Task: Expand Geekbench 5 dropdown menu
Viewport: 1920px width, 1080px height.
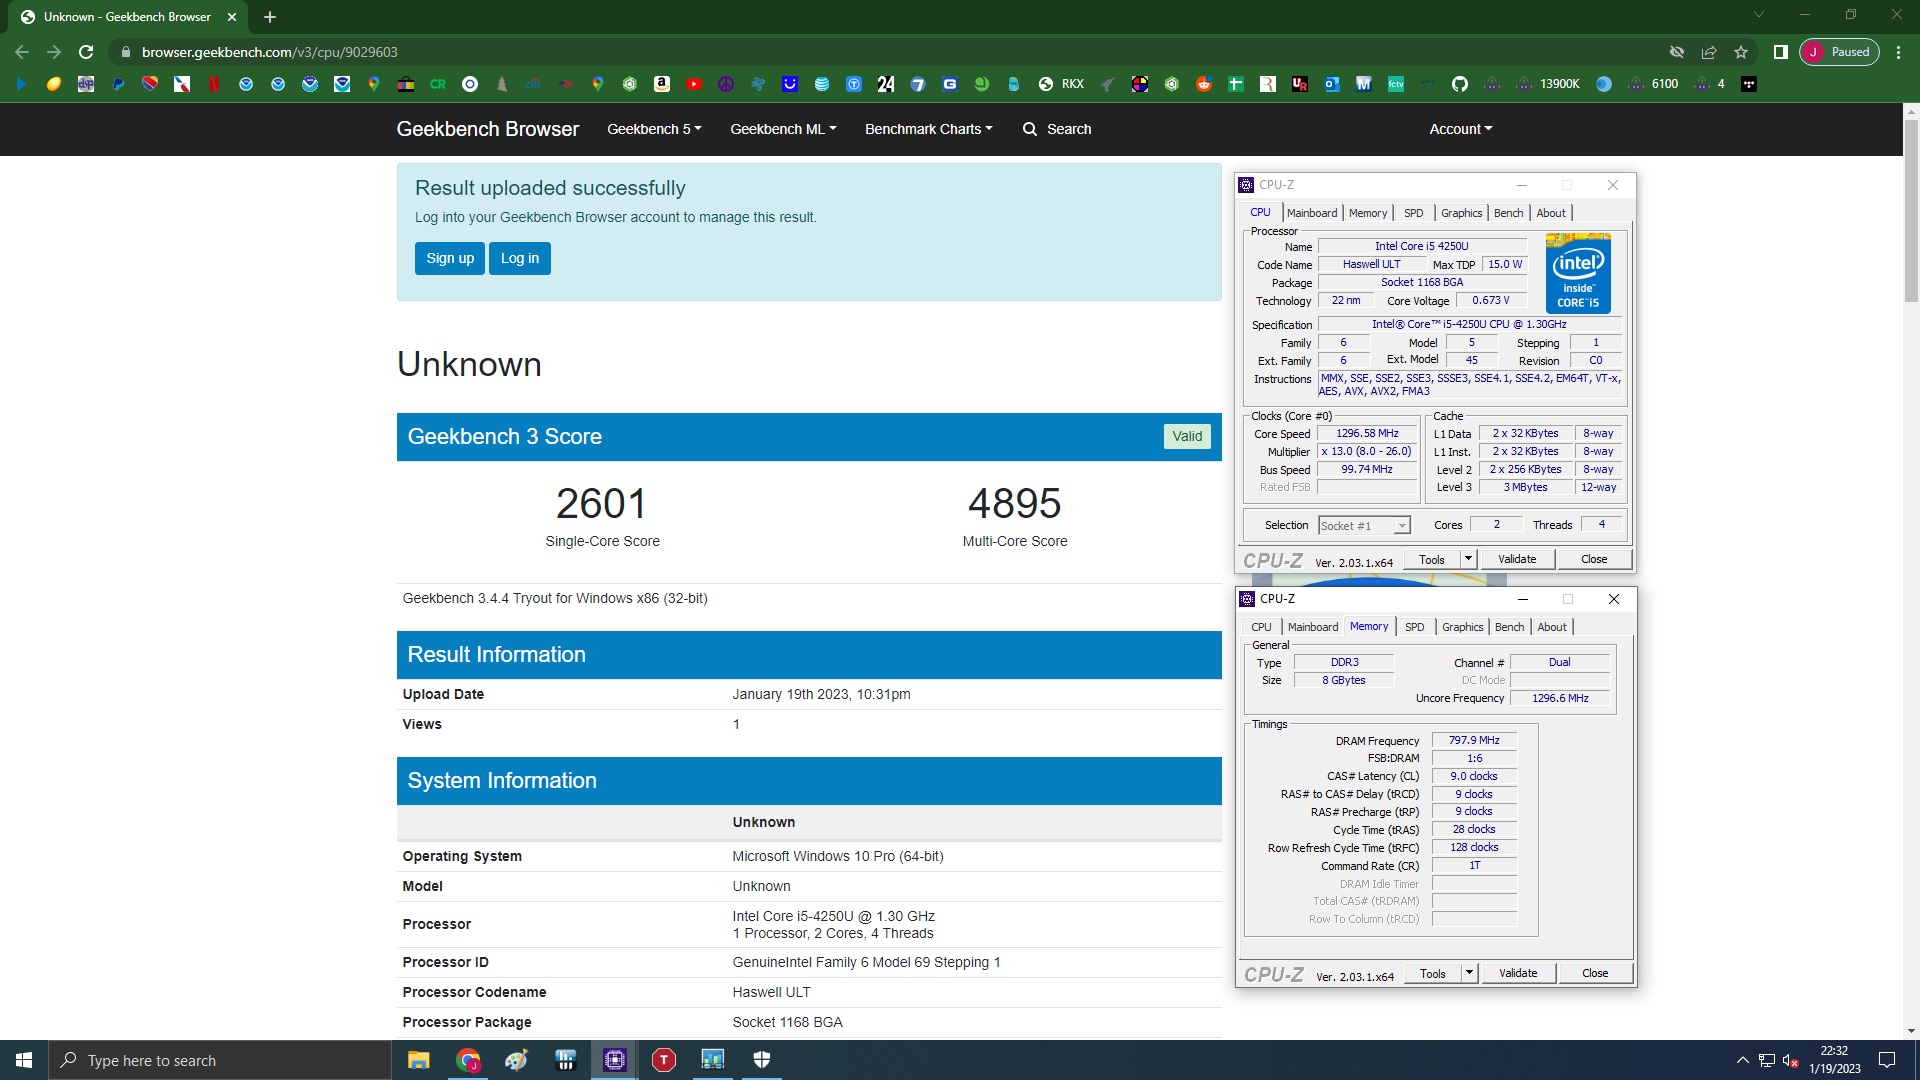Action: coord(654,129)
